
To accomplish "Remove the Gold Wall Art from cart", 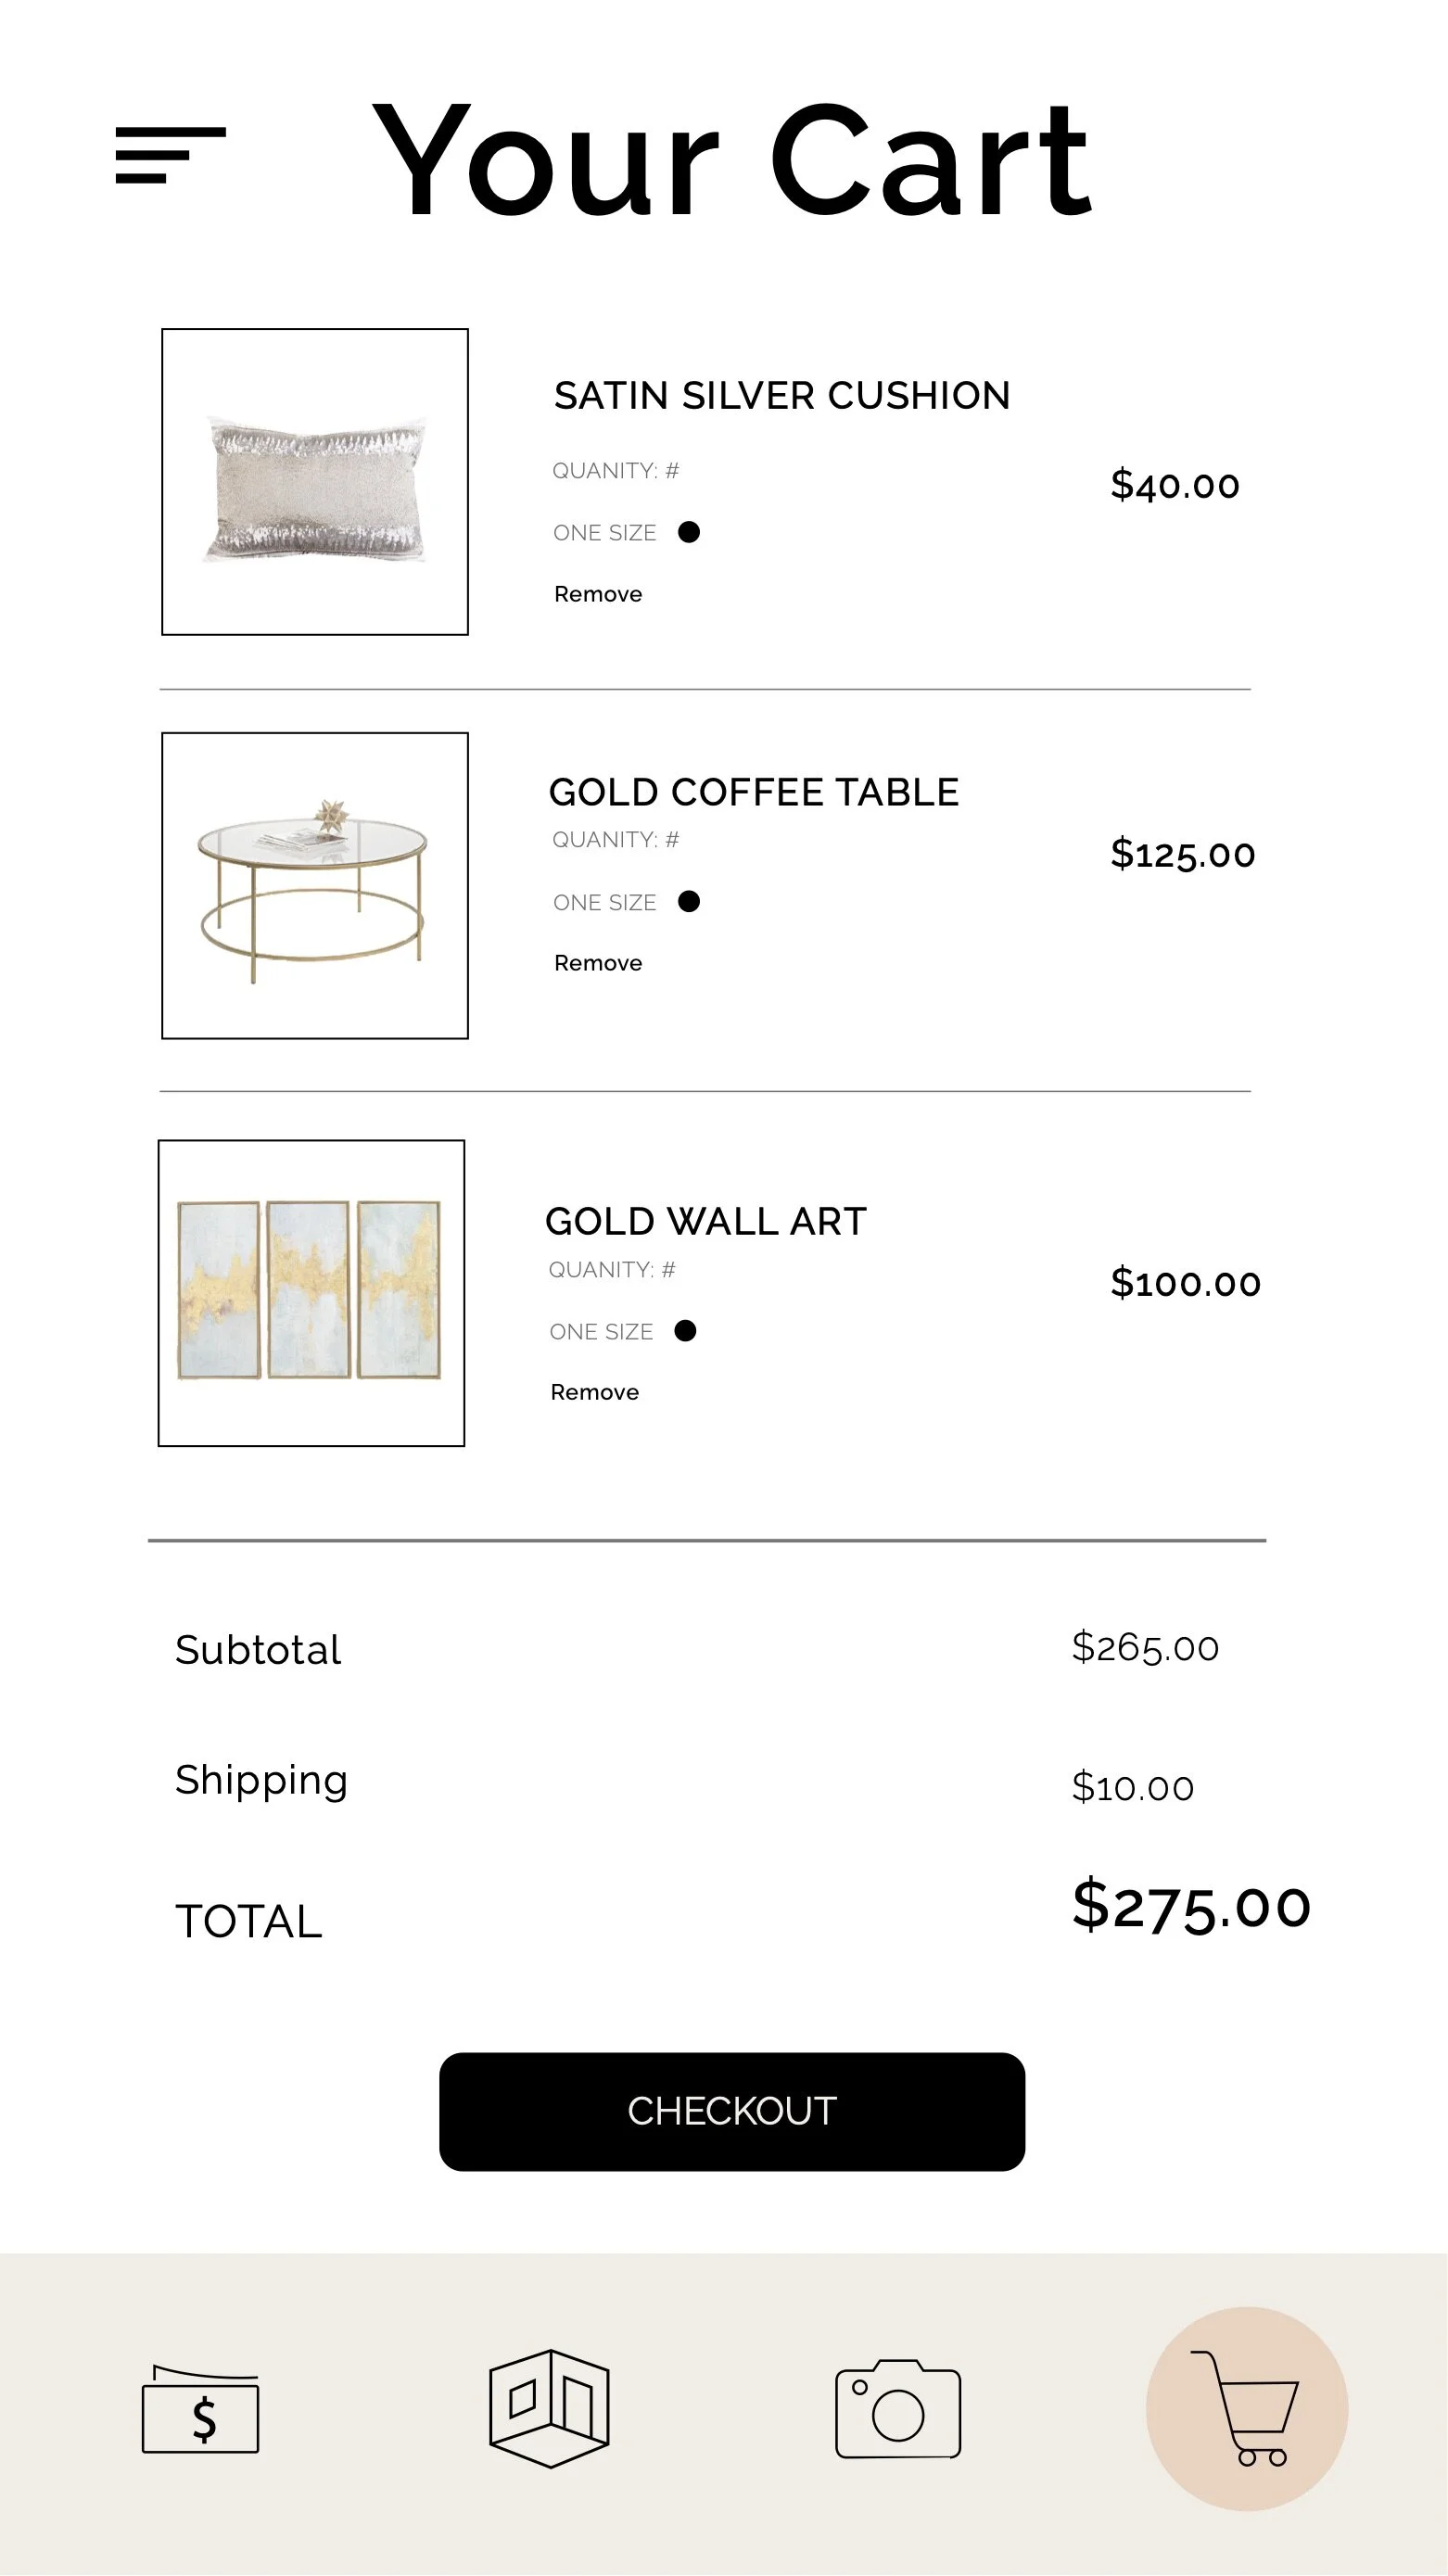I will (594, 1392).
